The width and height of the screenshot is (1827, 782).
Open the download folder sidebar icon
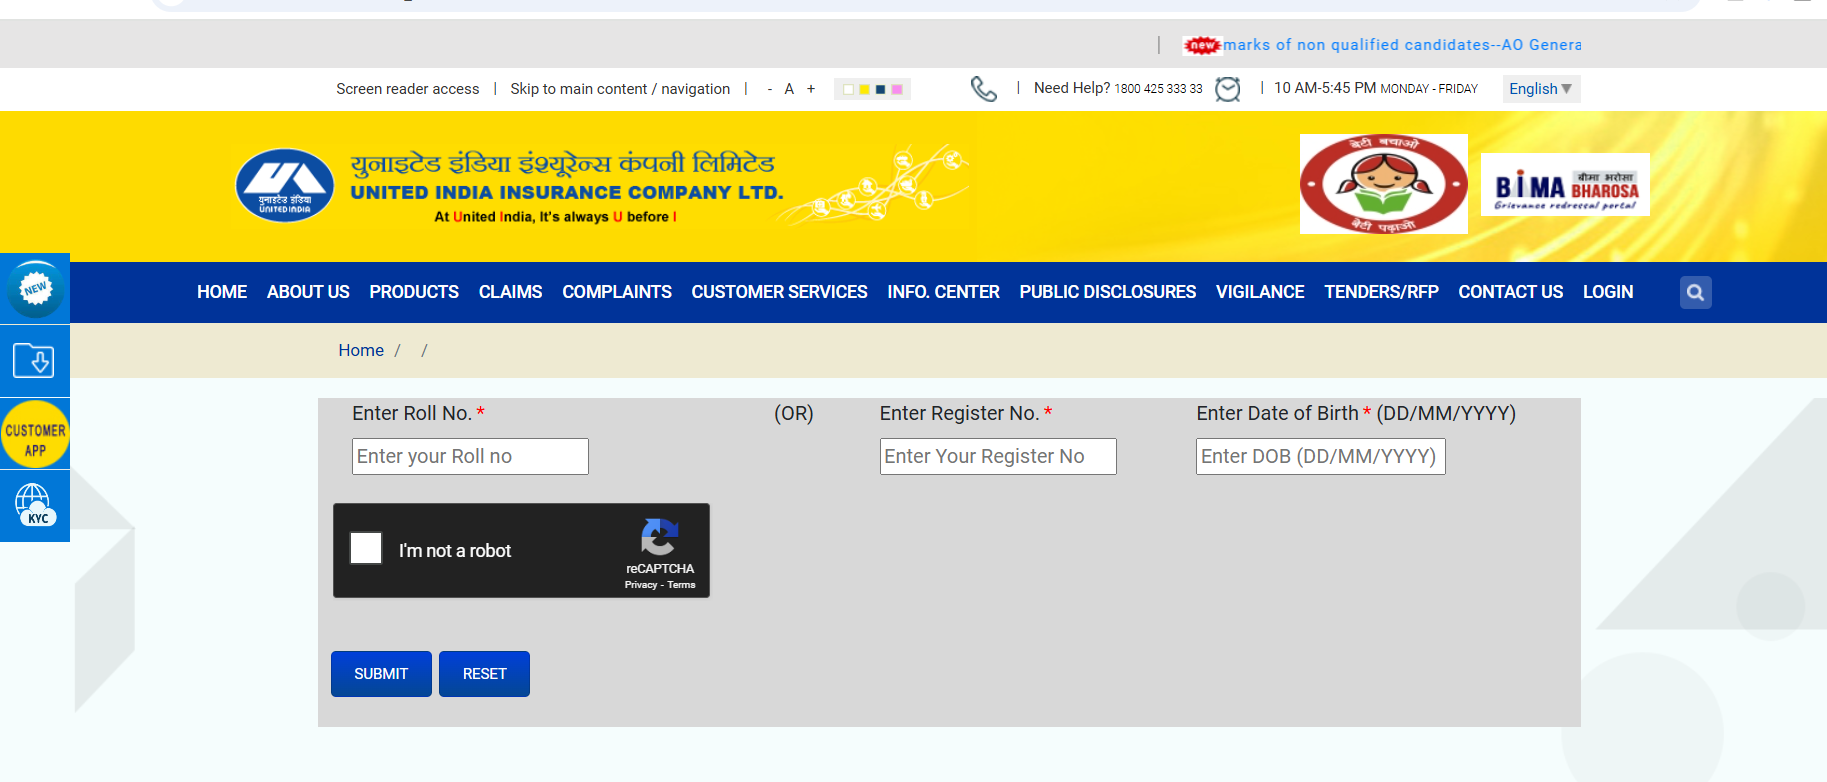click(35, 360)
